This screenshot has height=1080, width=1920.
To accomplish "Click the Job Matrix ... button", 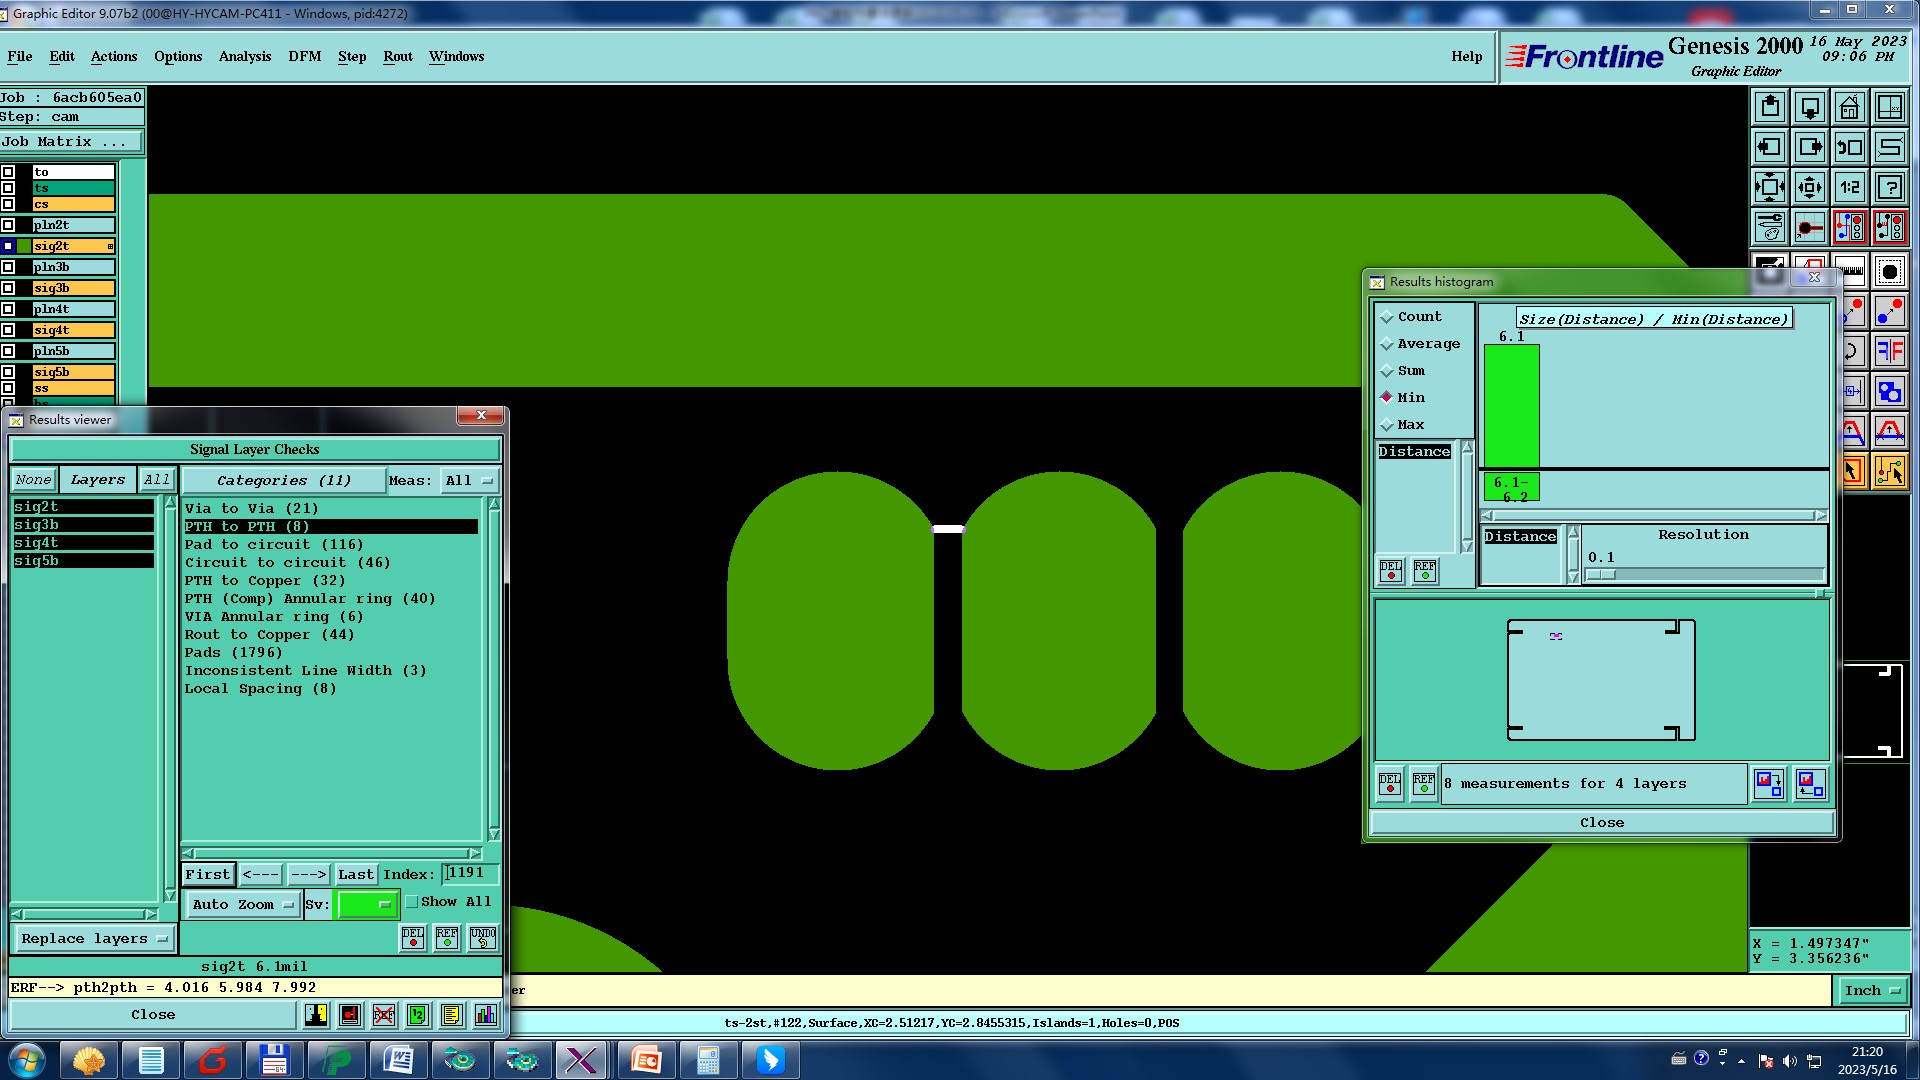I will coord(71,142).
